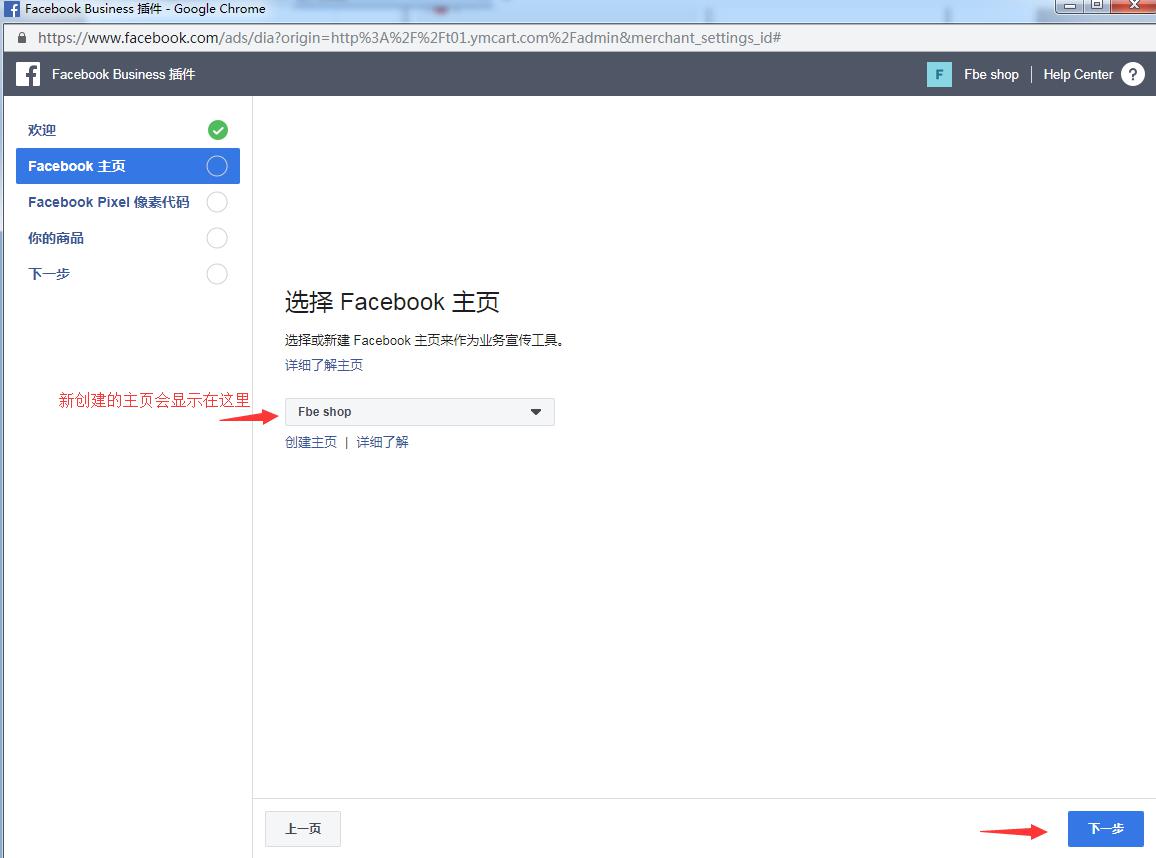The width and height of the screenshot is (1156, 858).
Task: Select the 欢迎 step in sidebar
Action: 42,130
